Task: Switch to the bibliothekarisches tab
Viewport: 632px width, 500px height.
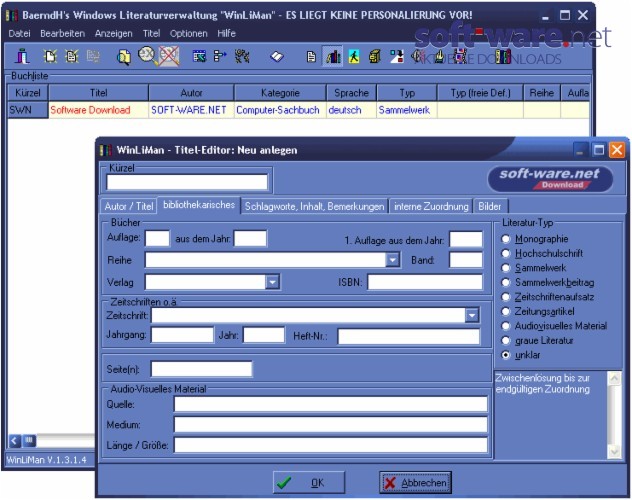Action: pos(199,205)
